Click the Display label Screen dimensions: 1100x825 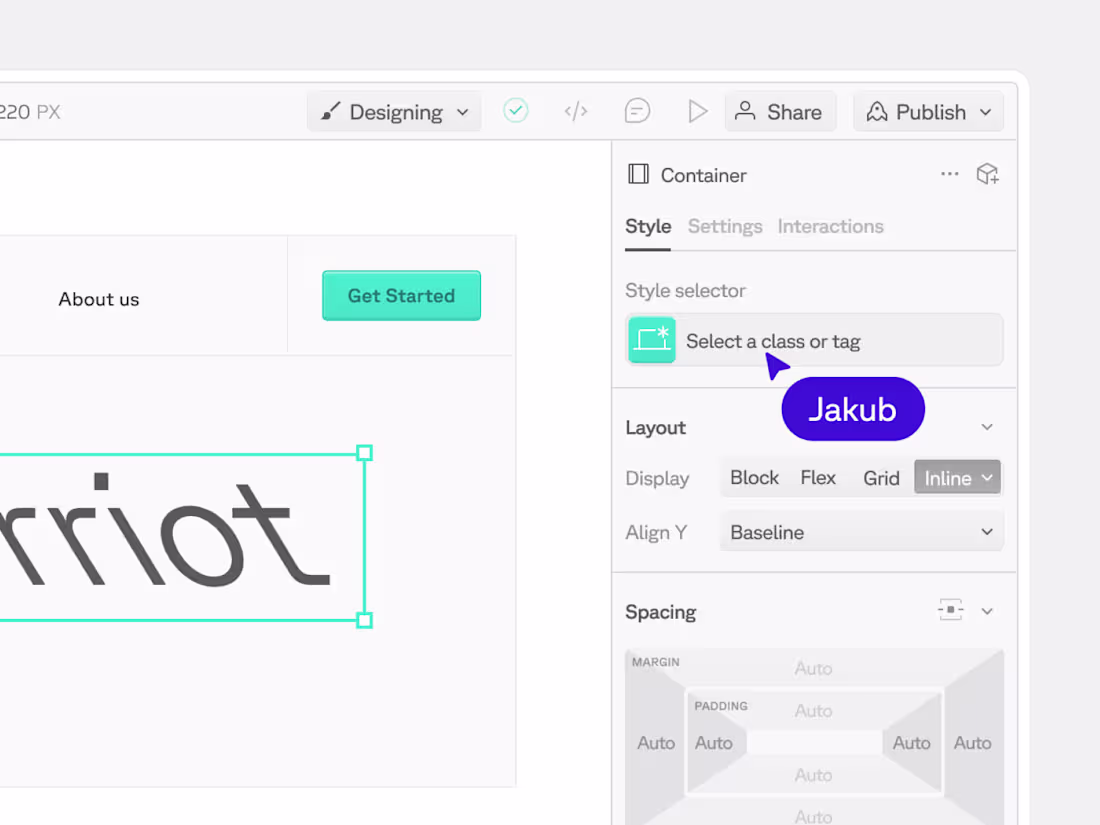point(657,478)
